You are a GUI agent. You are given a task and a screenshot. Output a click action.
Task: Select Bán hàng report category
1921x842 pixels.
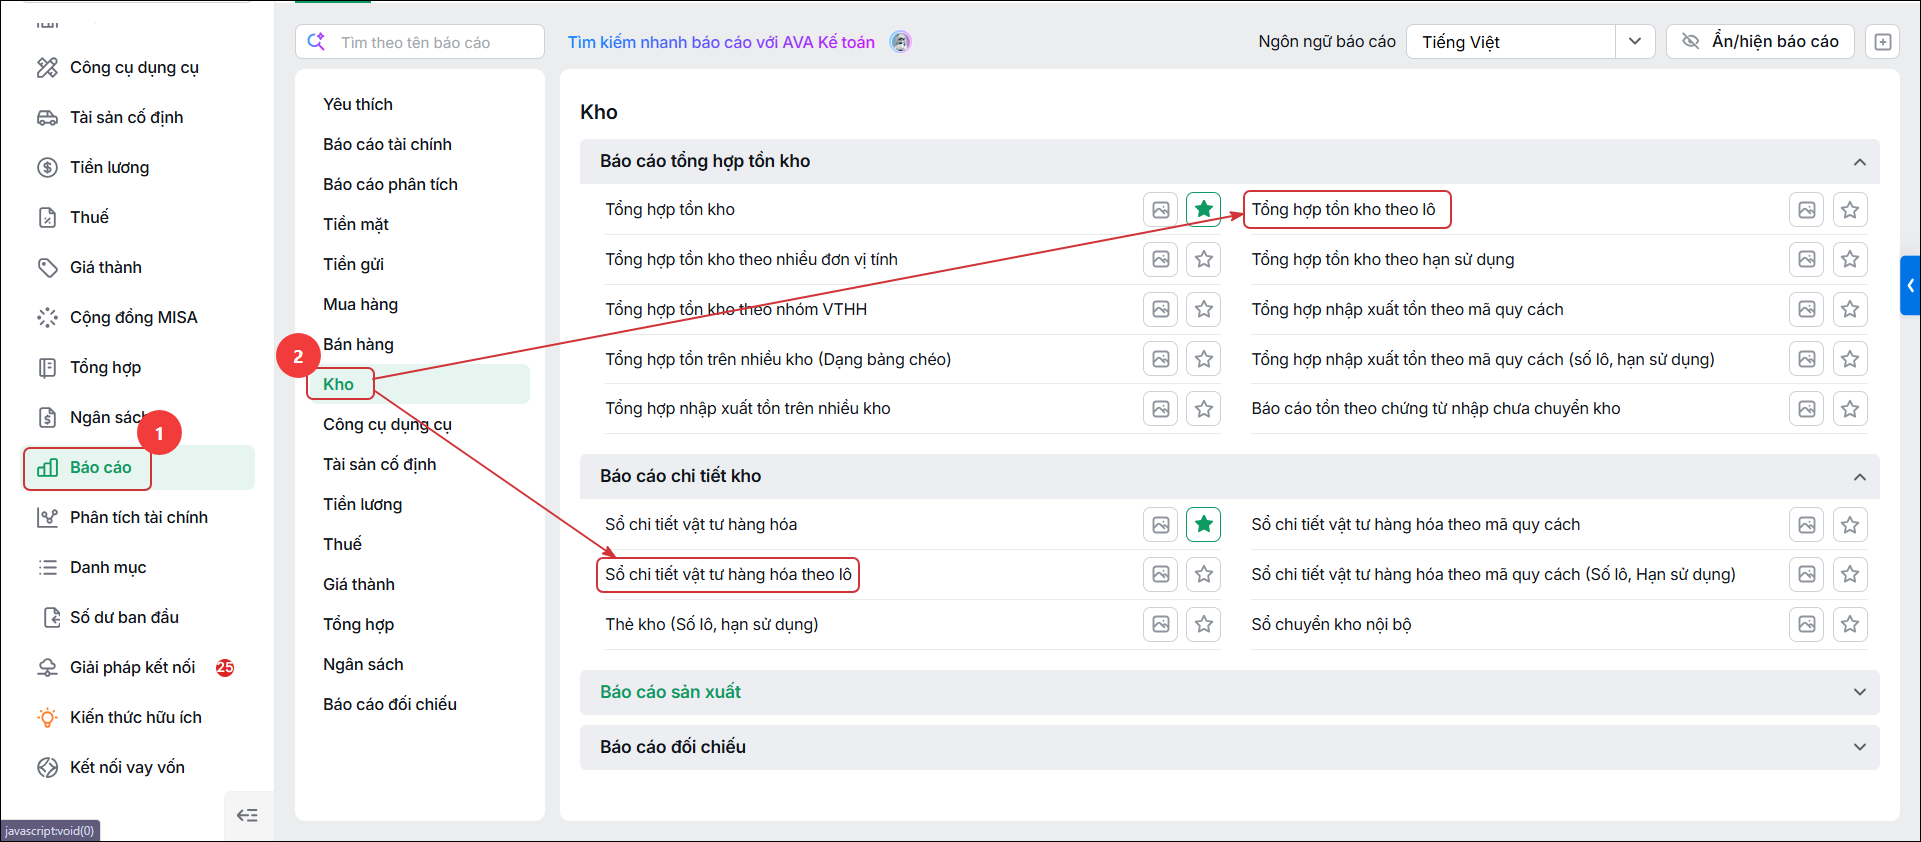(358, 345)
